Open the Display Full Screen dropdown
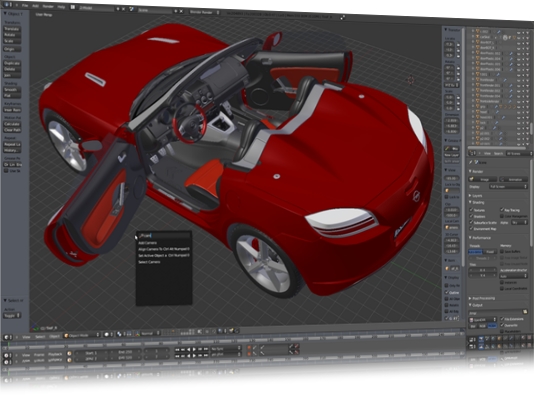 tap(508, 187)
